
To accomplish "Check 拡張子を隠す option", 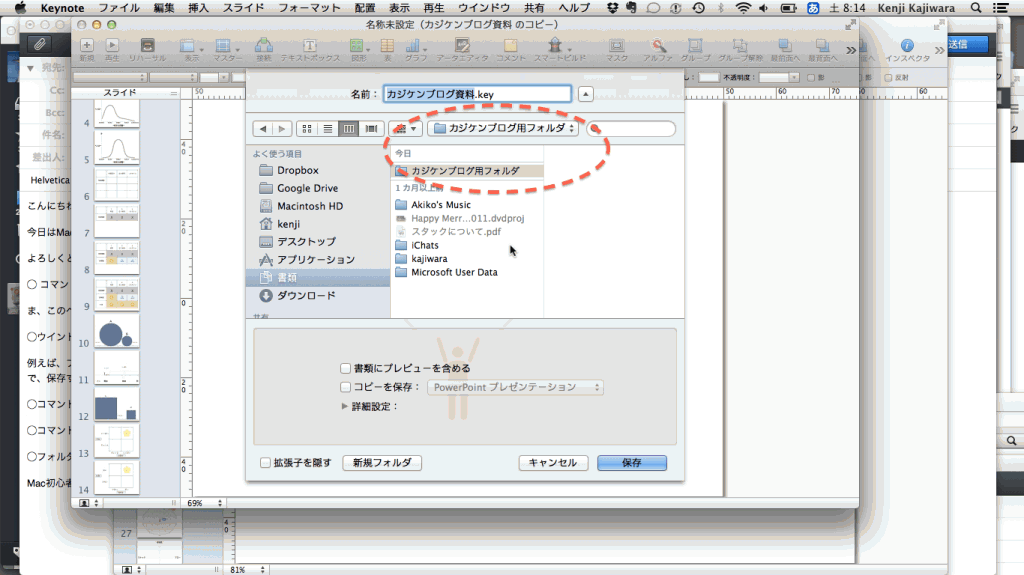I will [x=265, y=463].
